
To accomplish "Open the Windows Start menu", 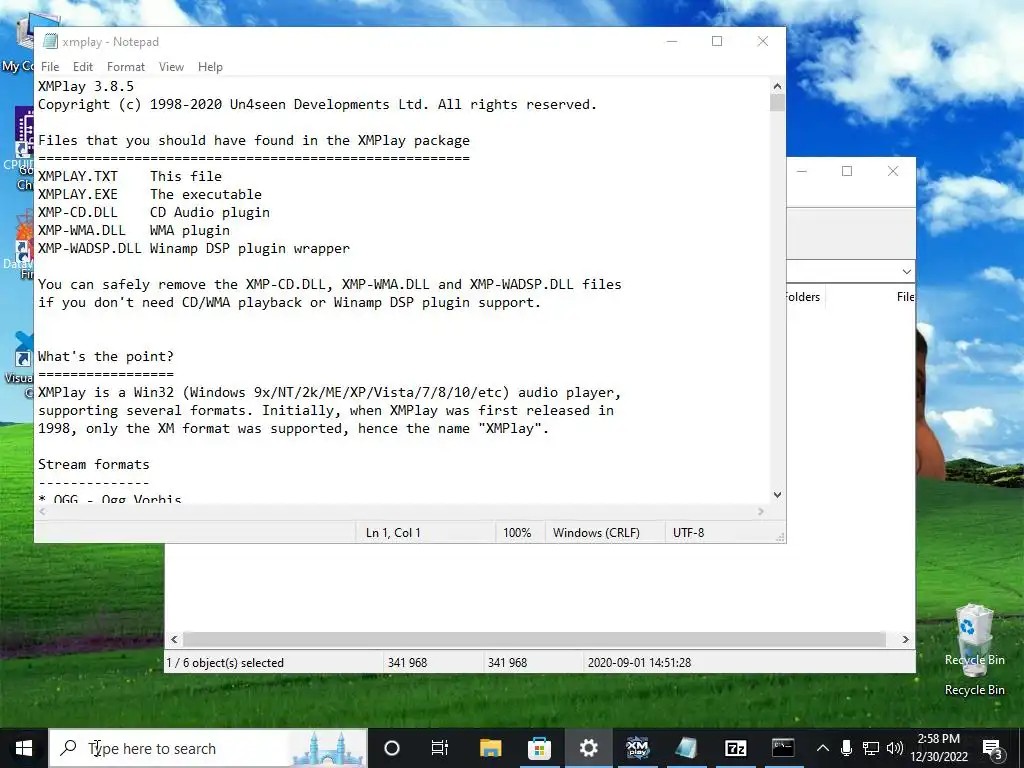I will [x=24, y=748].
